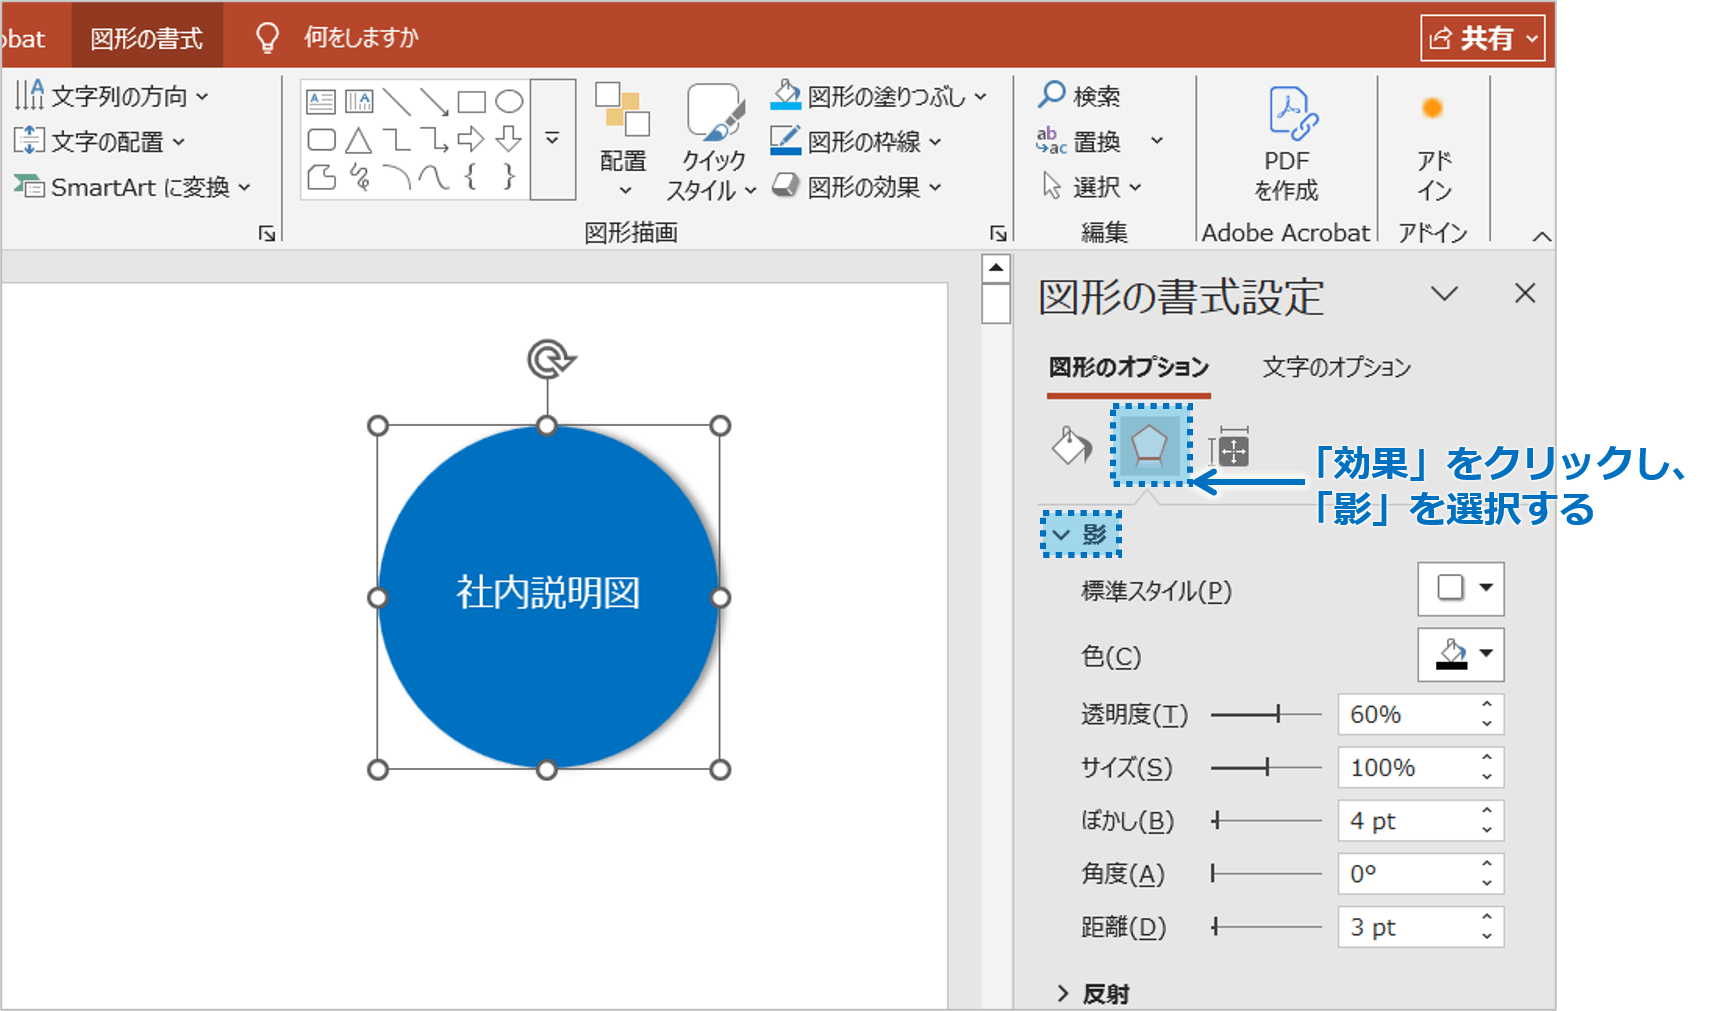Collapse the 影 shadow section
This screenshot has width=1736, height=1011.
pos(1081,534)
